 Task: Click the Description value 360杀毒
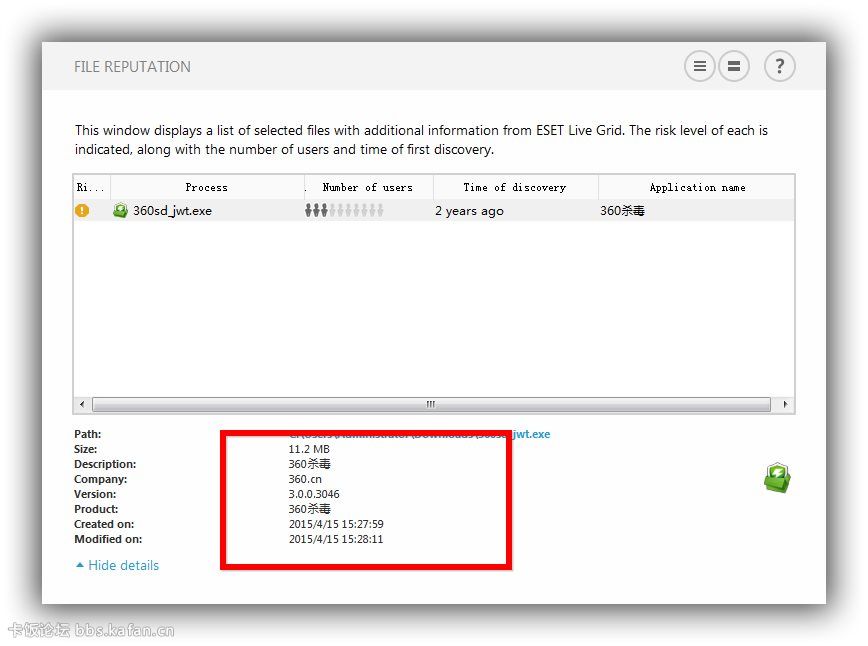click(309, 464)
